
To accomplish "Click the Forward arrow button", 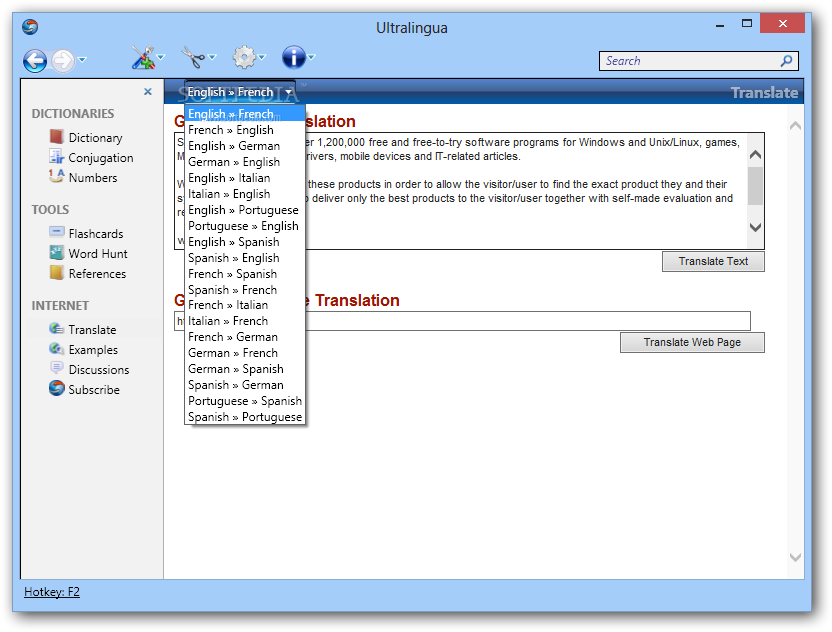I will tap(63, 60).
